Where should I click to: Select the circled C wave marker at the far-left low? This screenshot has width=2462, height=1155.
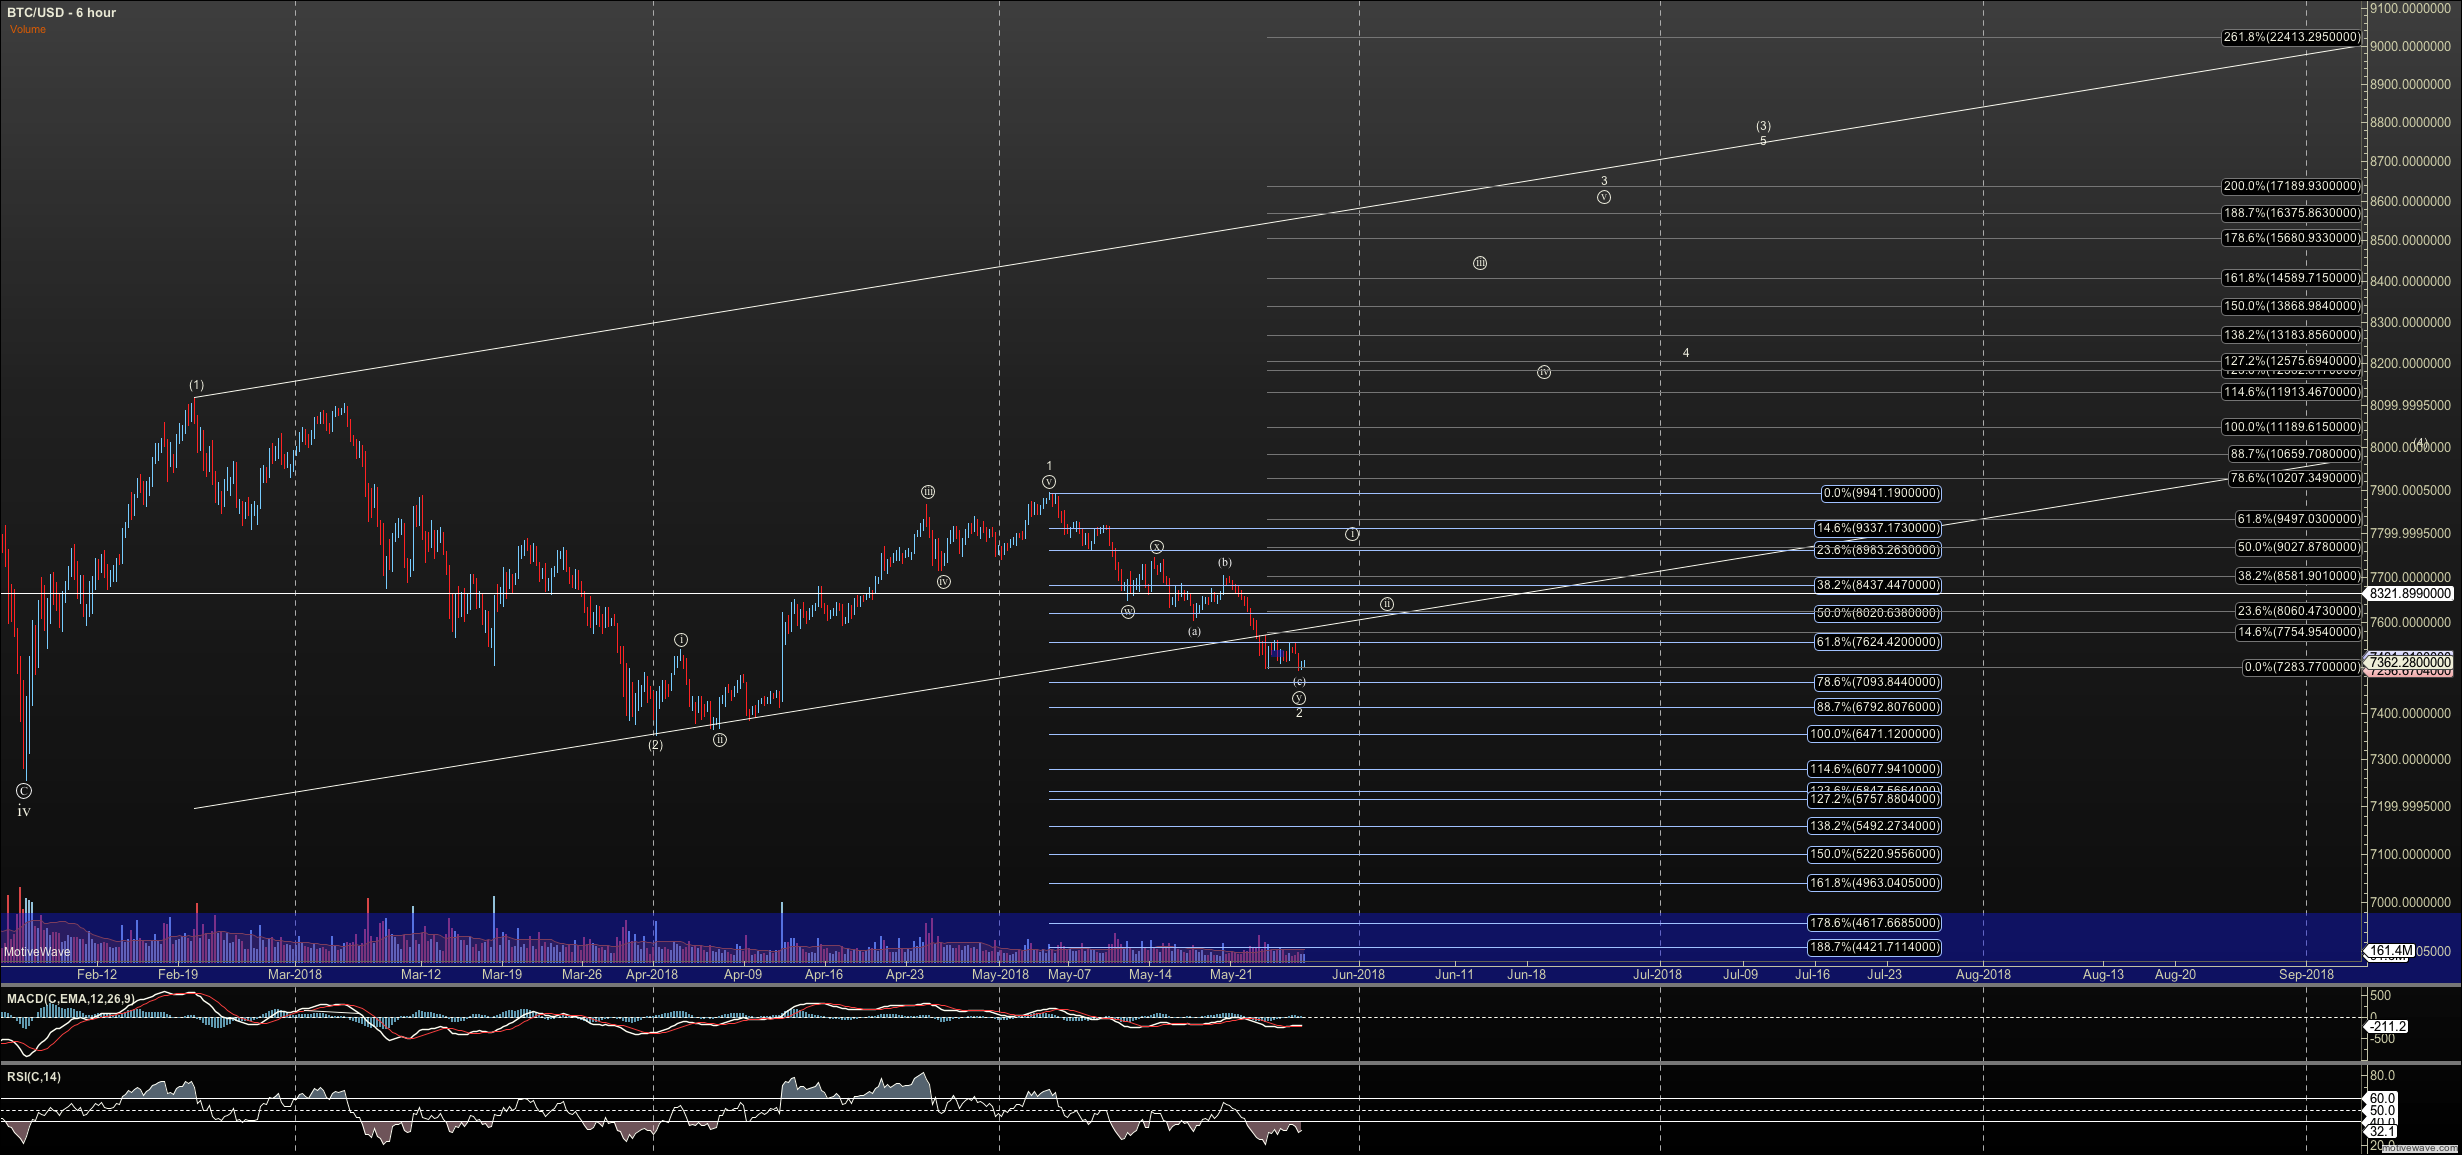24,791
